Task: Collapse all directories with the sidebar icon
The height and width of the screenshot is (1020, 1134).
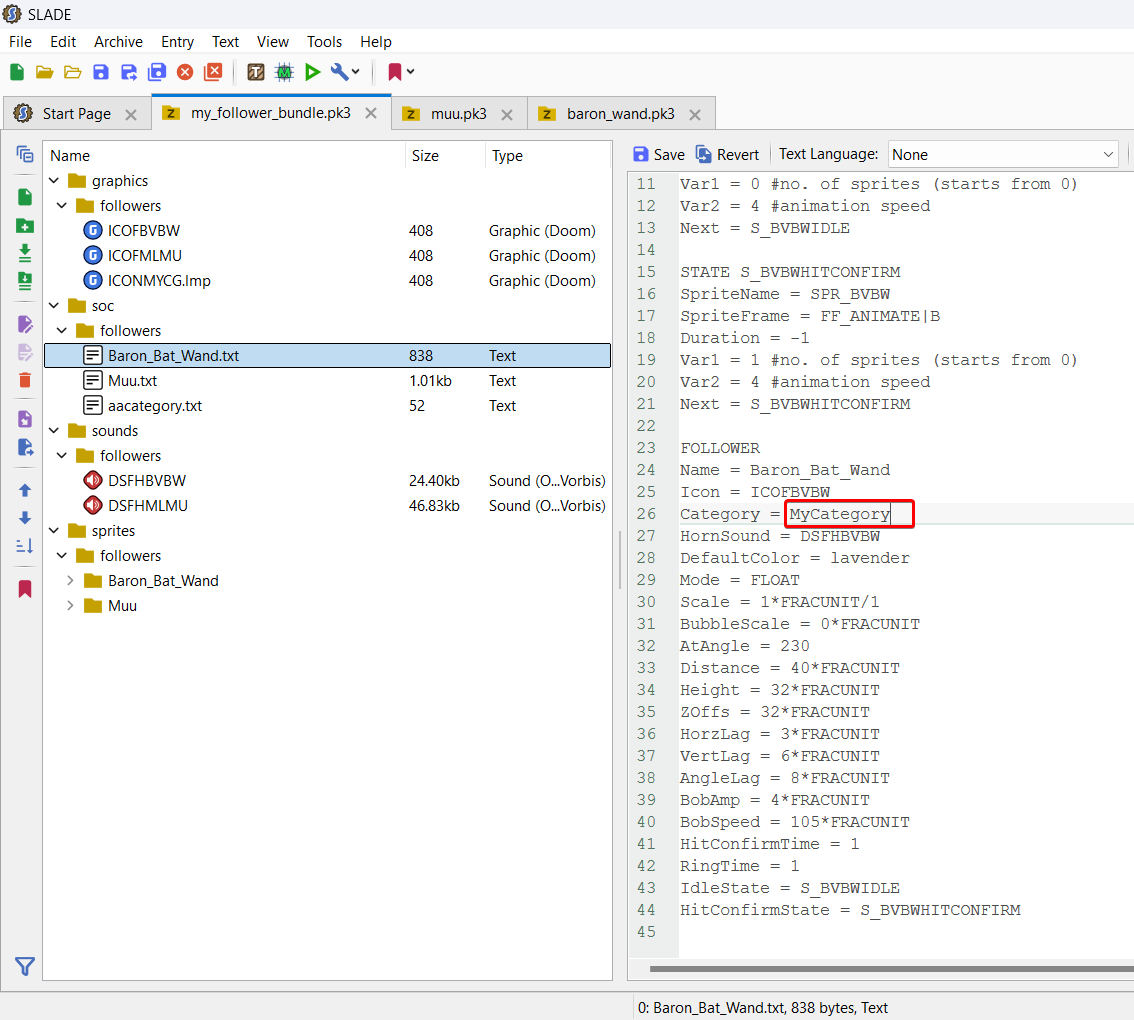Action: pos(25,154)
